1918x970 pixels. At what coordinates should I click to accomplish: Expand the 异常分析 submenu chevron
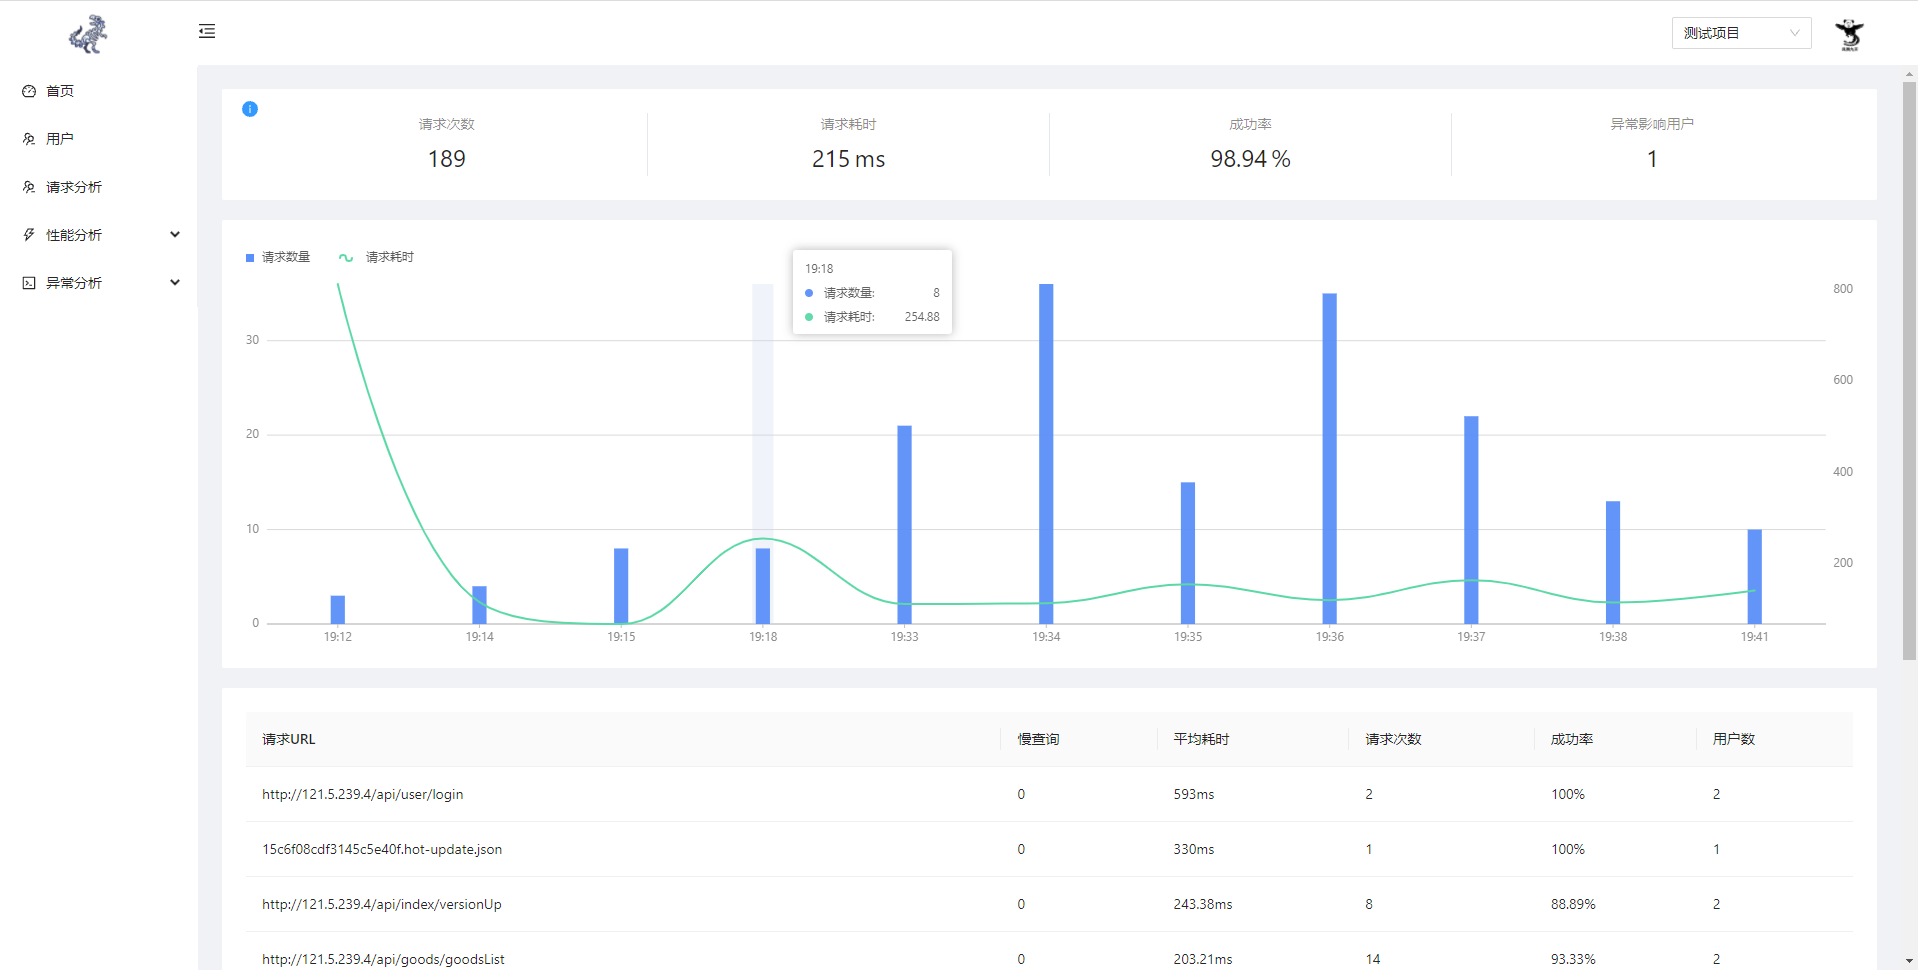pos(175,283)
